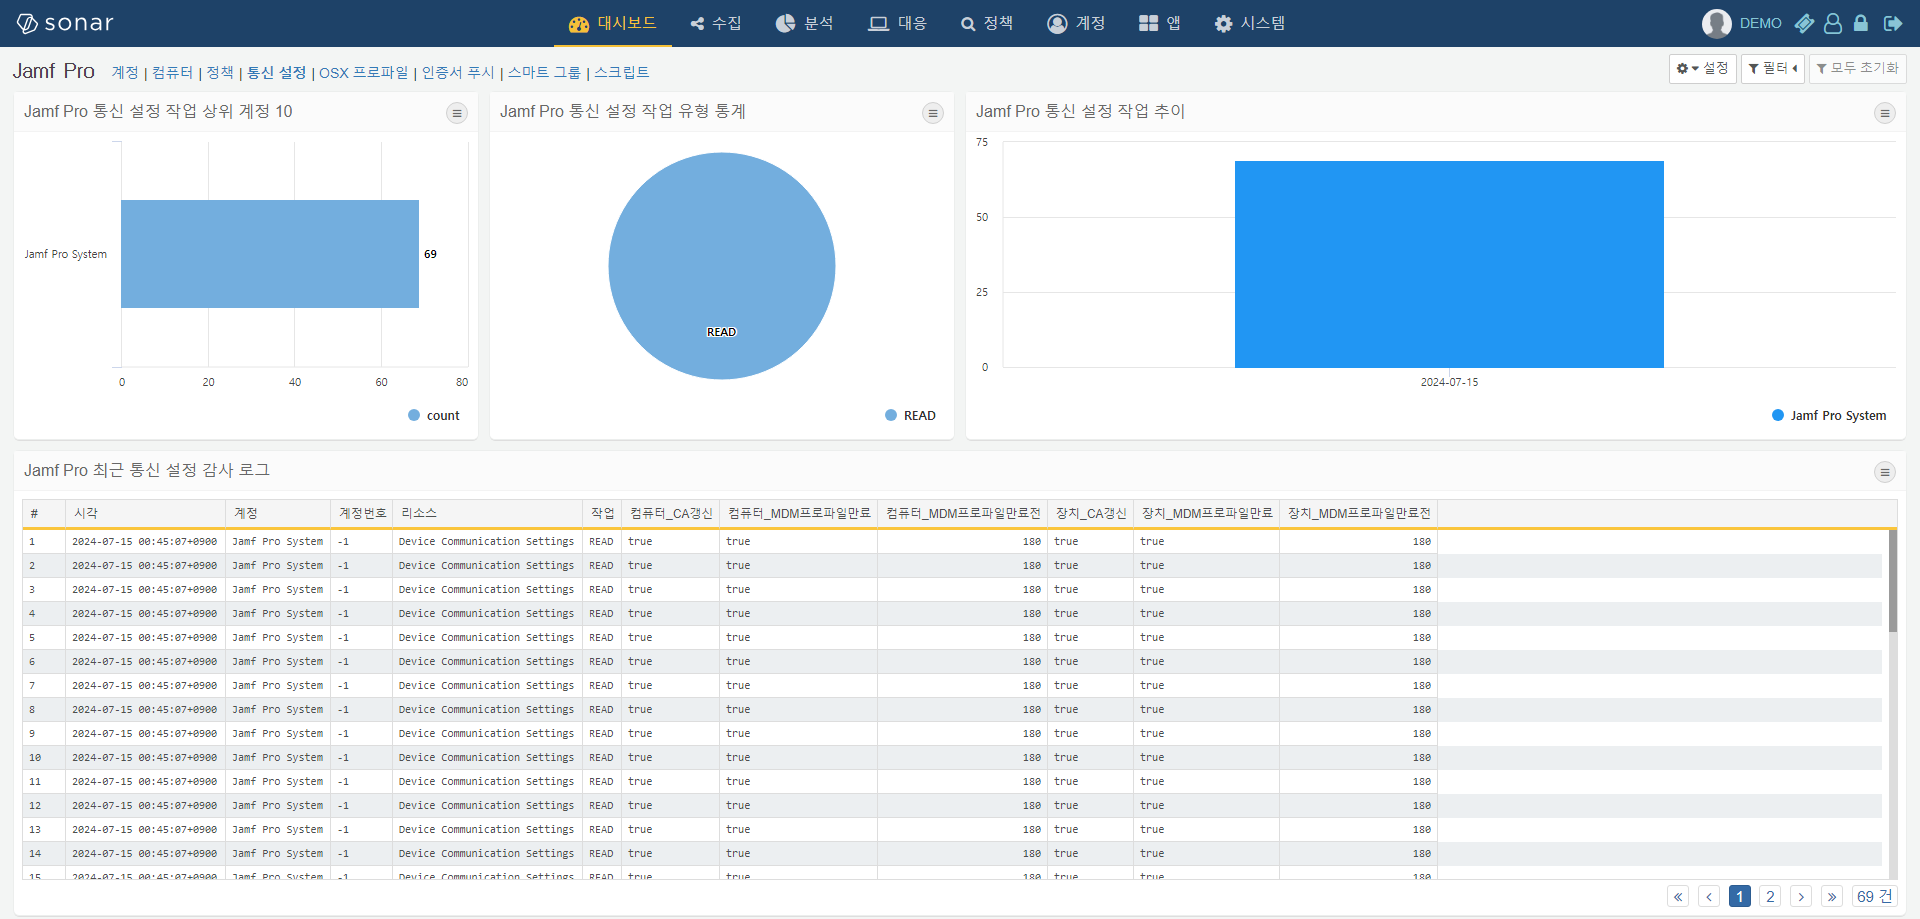Open the 분석 analysis menu
This screenshot has width=1920, height=919.
(805, 23)
